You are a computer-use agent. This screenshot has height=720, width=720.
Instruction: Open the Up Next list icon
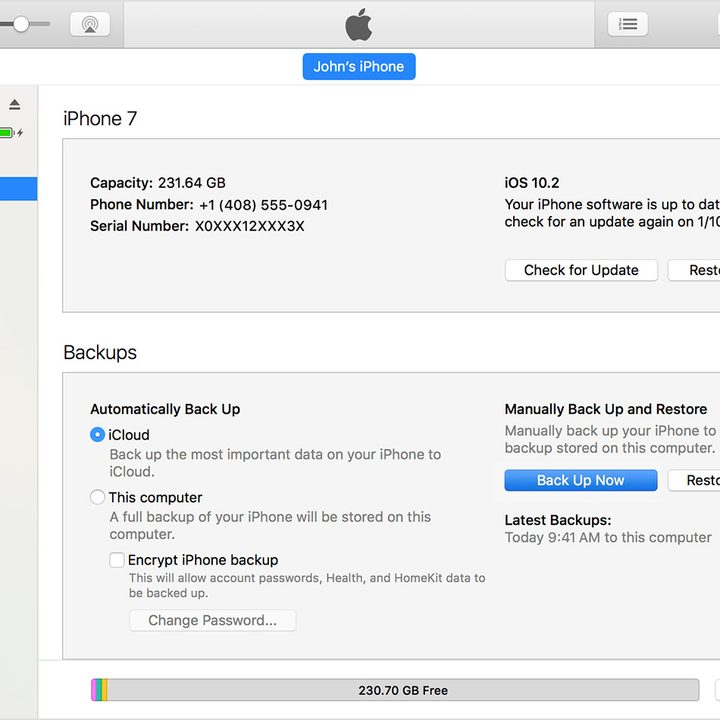pos(628,24)
